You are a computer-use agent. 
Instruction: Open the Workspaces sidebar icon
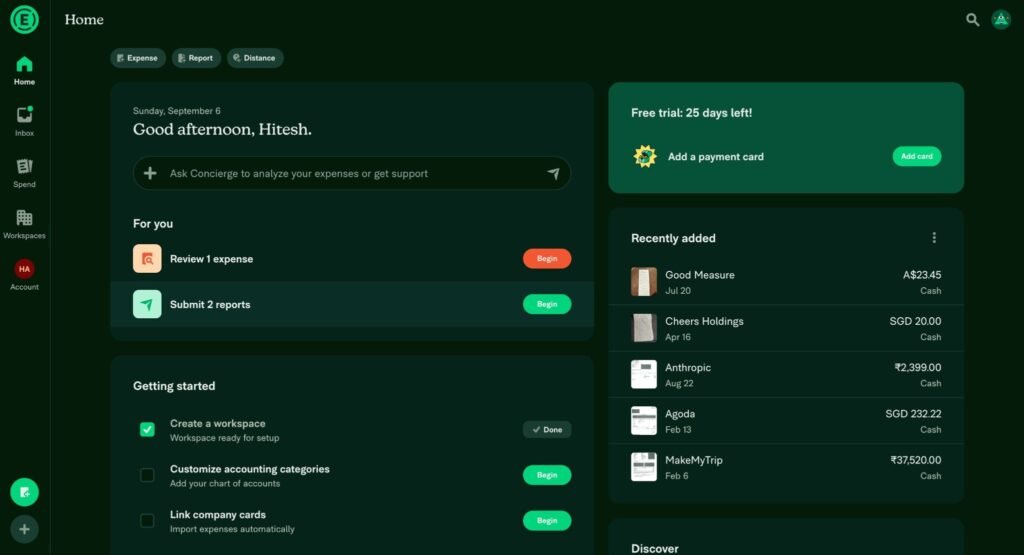click(24, 217)
